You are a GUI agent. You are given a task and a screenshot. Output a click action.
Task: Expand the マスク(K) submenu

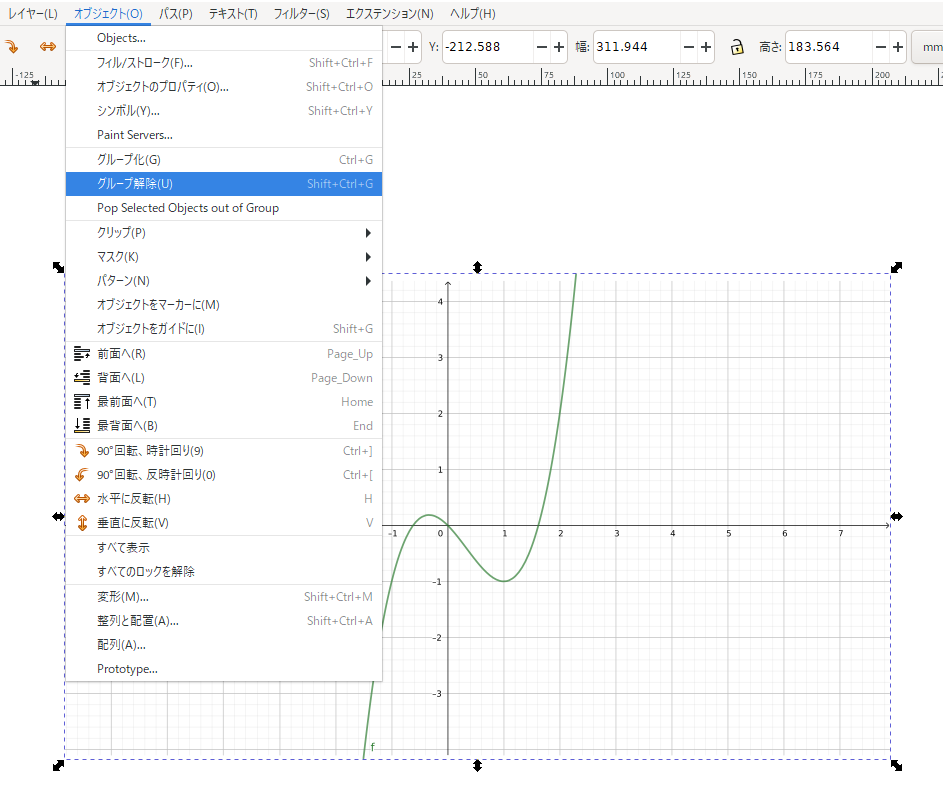pos(224,257)
